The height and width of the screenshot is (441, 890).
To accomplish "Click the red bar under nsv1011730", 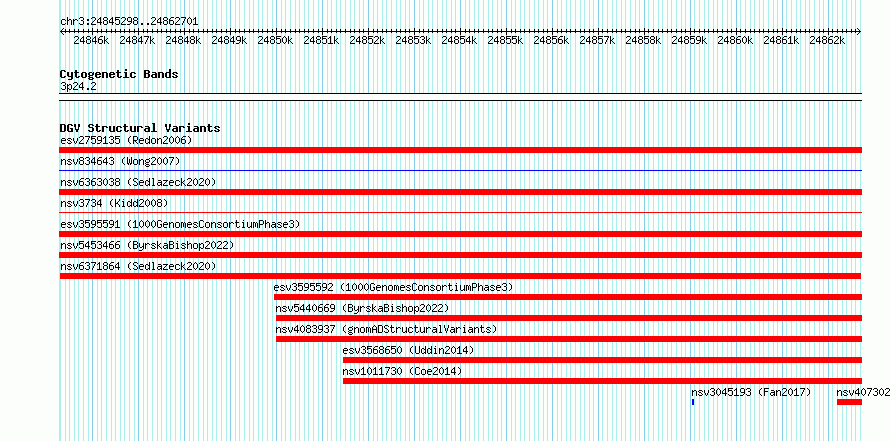I will pyautogui.click(x=602, y=381).
